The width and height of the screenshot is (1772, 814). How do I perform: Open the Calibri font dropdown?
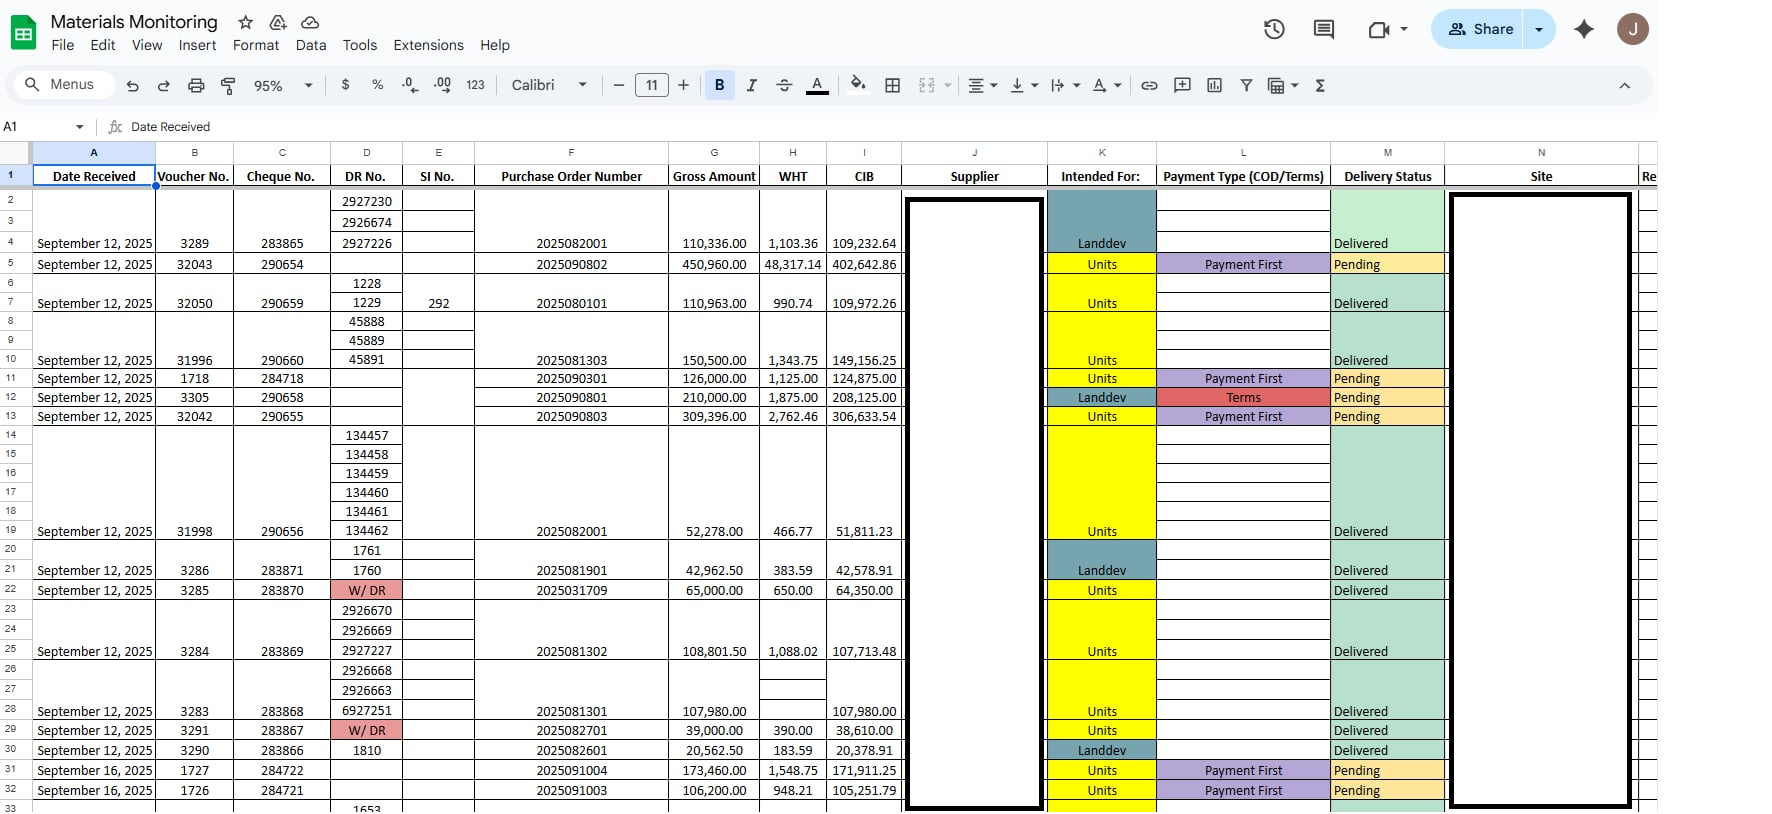pos(549,86)
